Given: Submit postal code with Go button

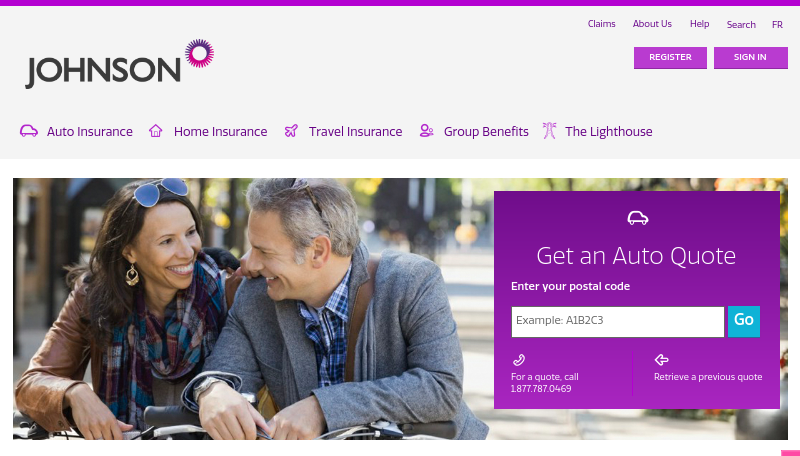Looking at the screenshot, I should (744, 321).
